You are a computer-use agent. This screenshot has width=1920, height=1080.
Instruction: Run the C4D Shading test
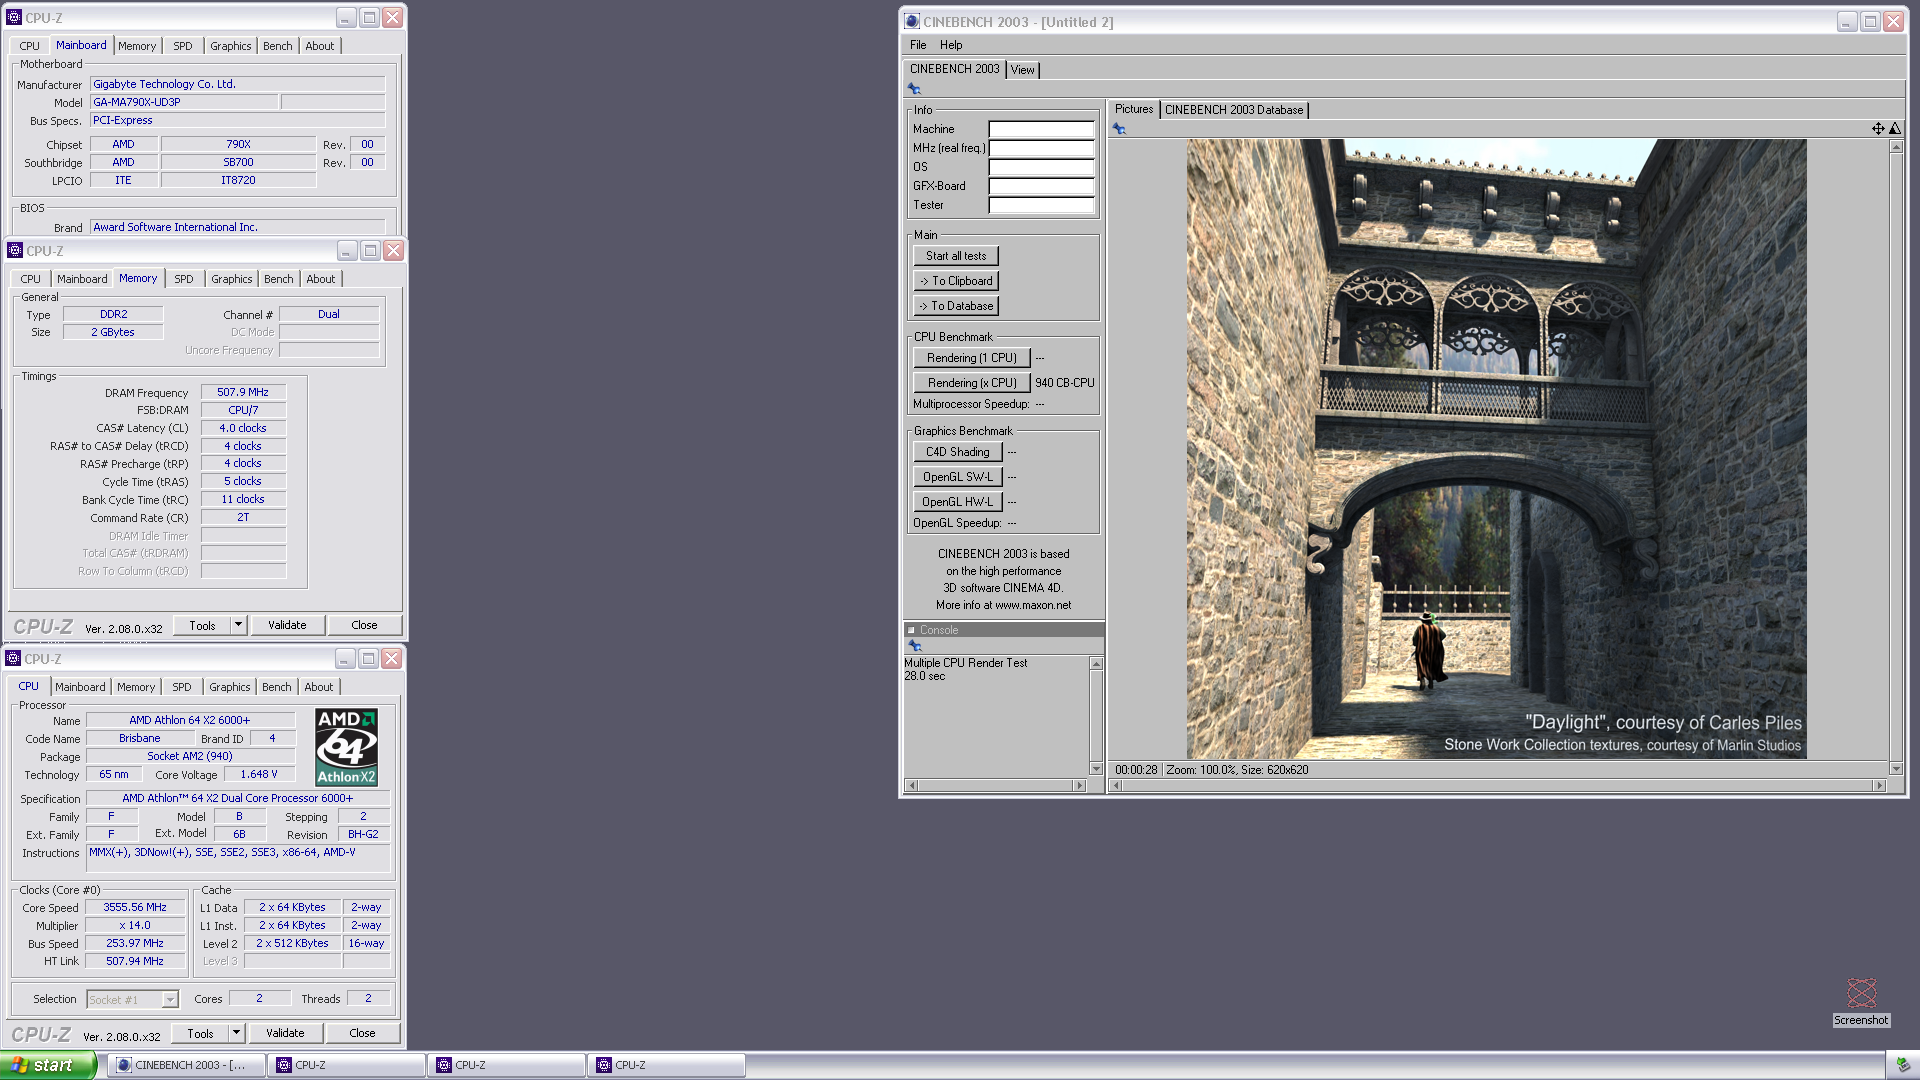(957, 452)
